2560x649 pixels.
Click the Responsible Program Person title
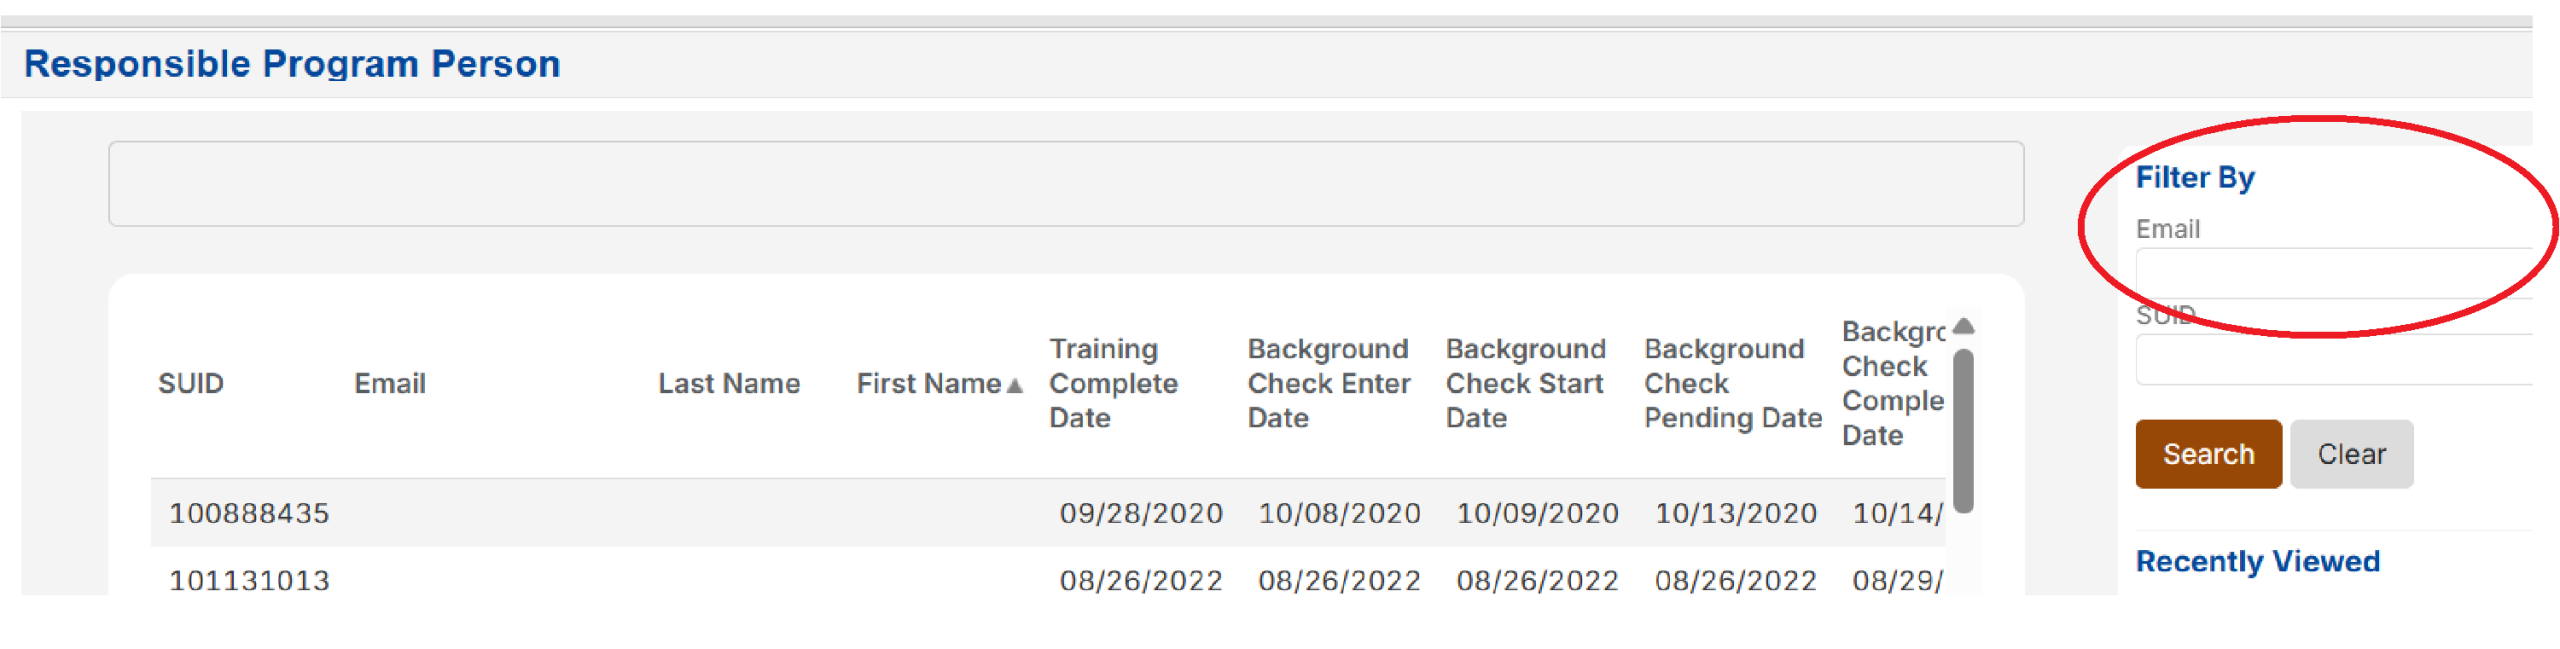tap(292, 64)
